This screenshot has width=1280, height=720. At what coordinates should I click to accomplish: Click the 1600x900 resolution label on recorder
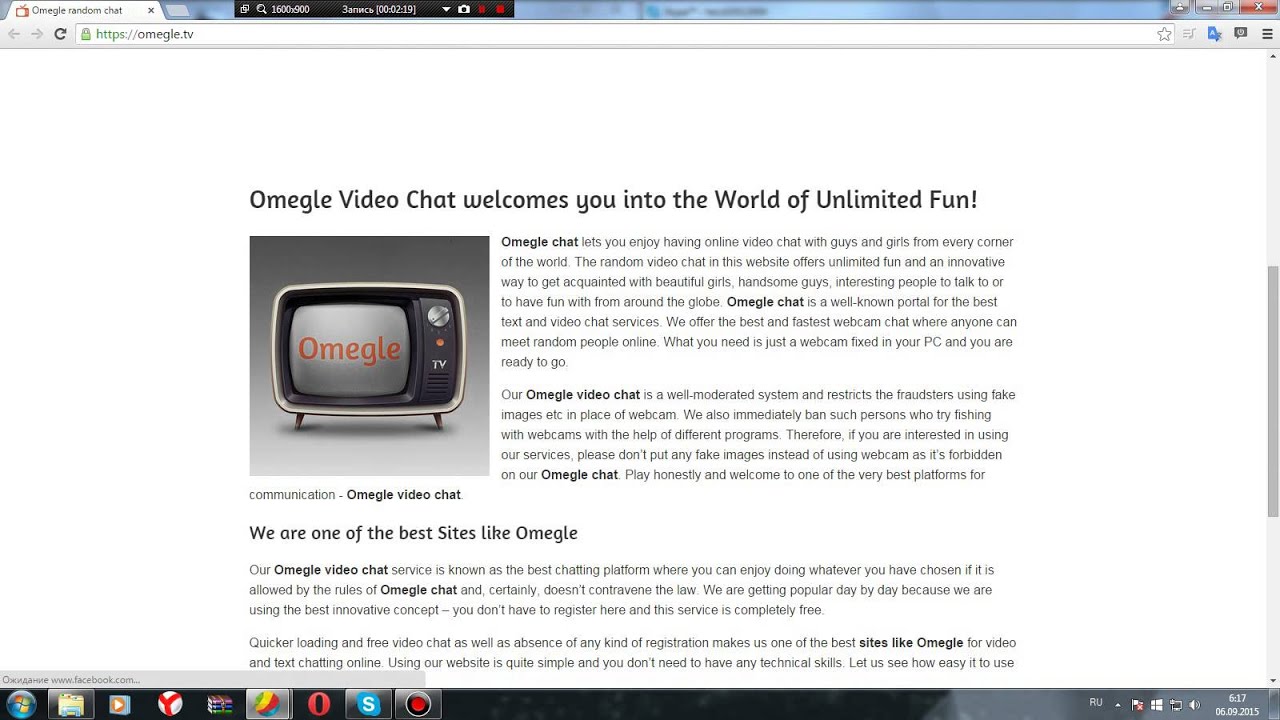[290, 9]
